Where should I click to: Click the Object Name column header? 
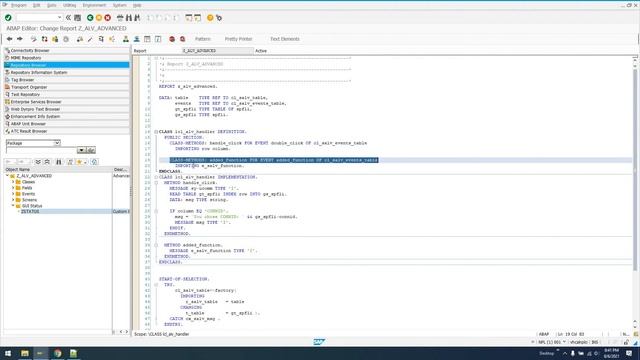point(58,169)
